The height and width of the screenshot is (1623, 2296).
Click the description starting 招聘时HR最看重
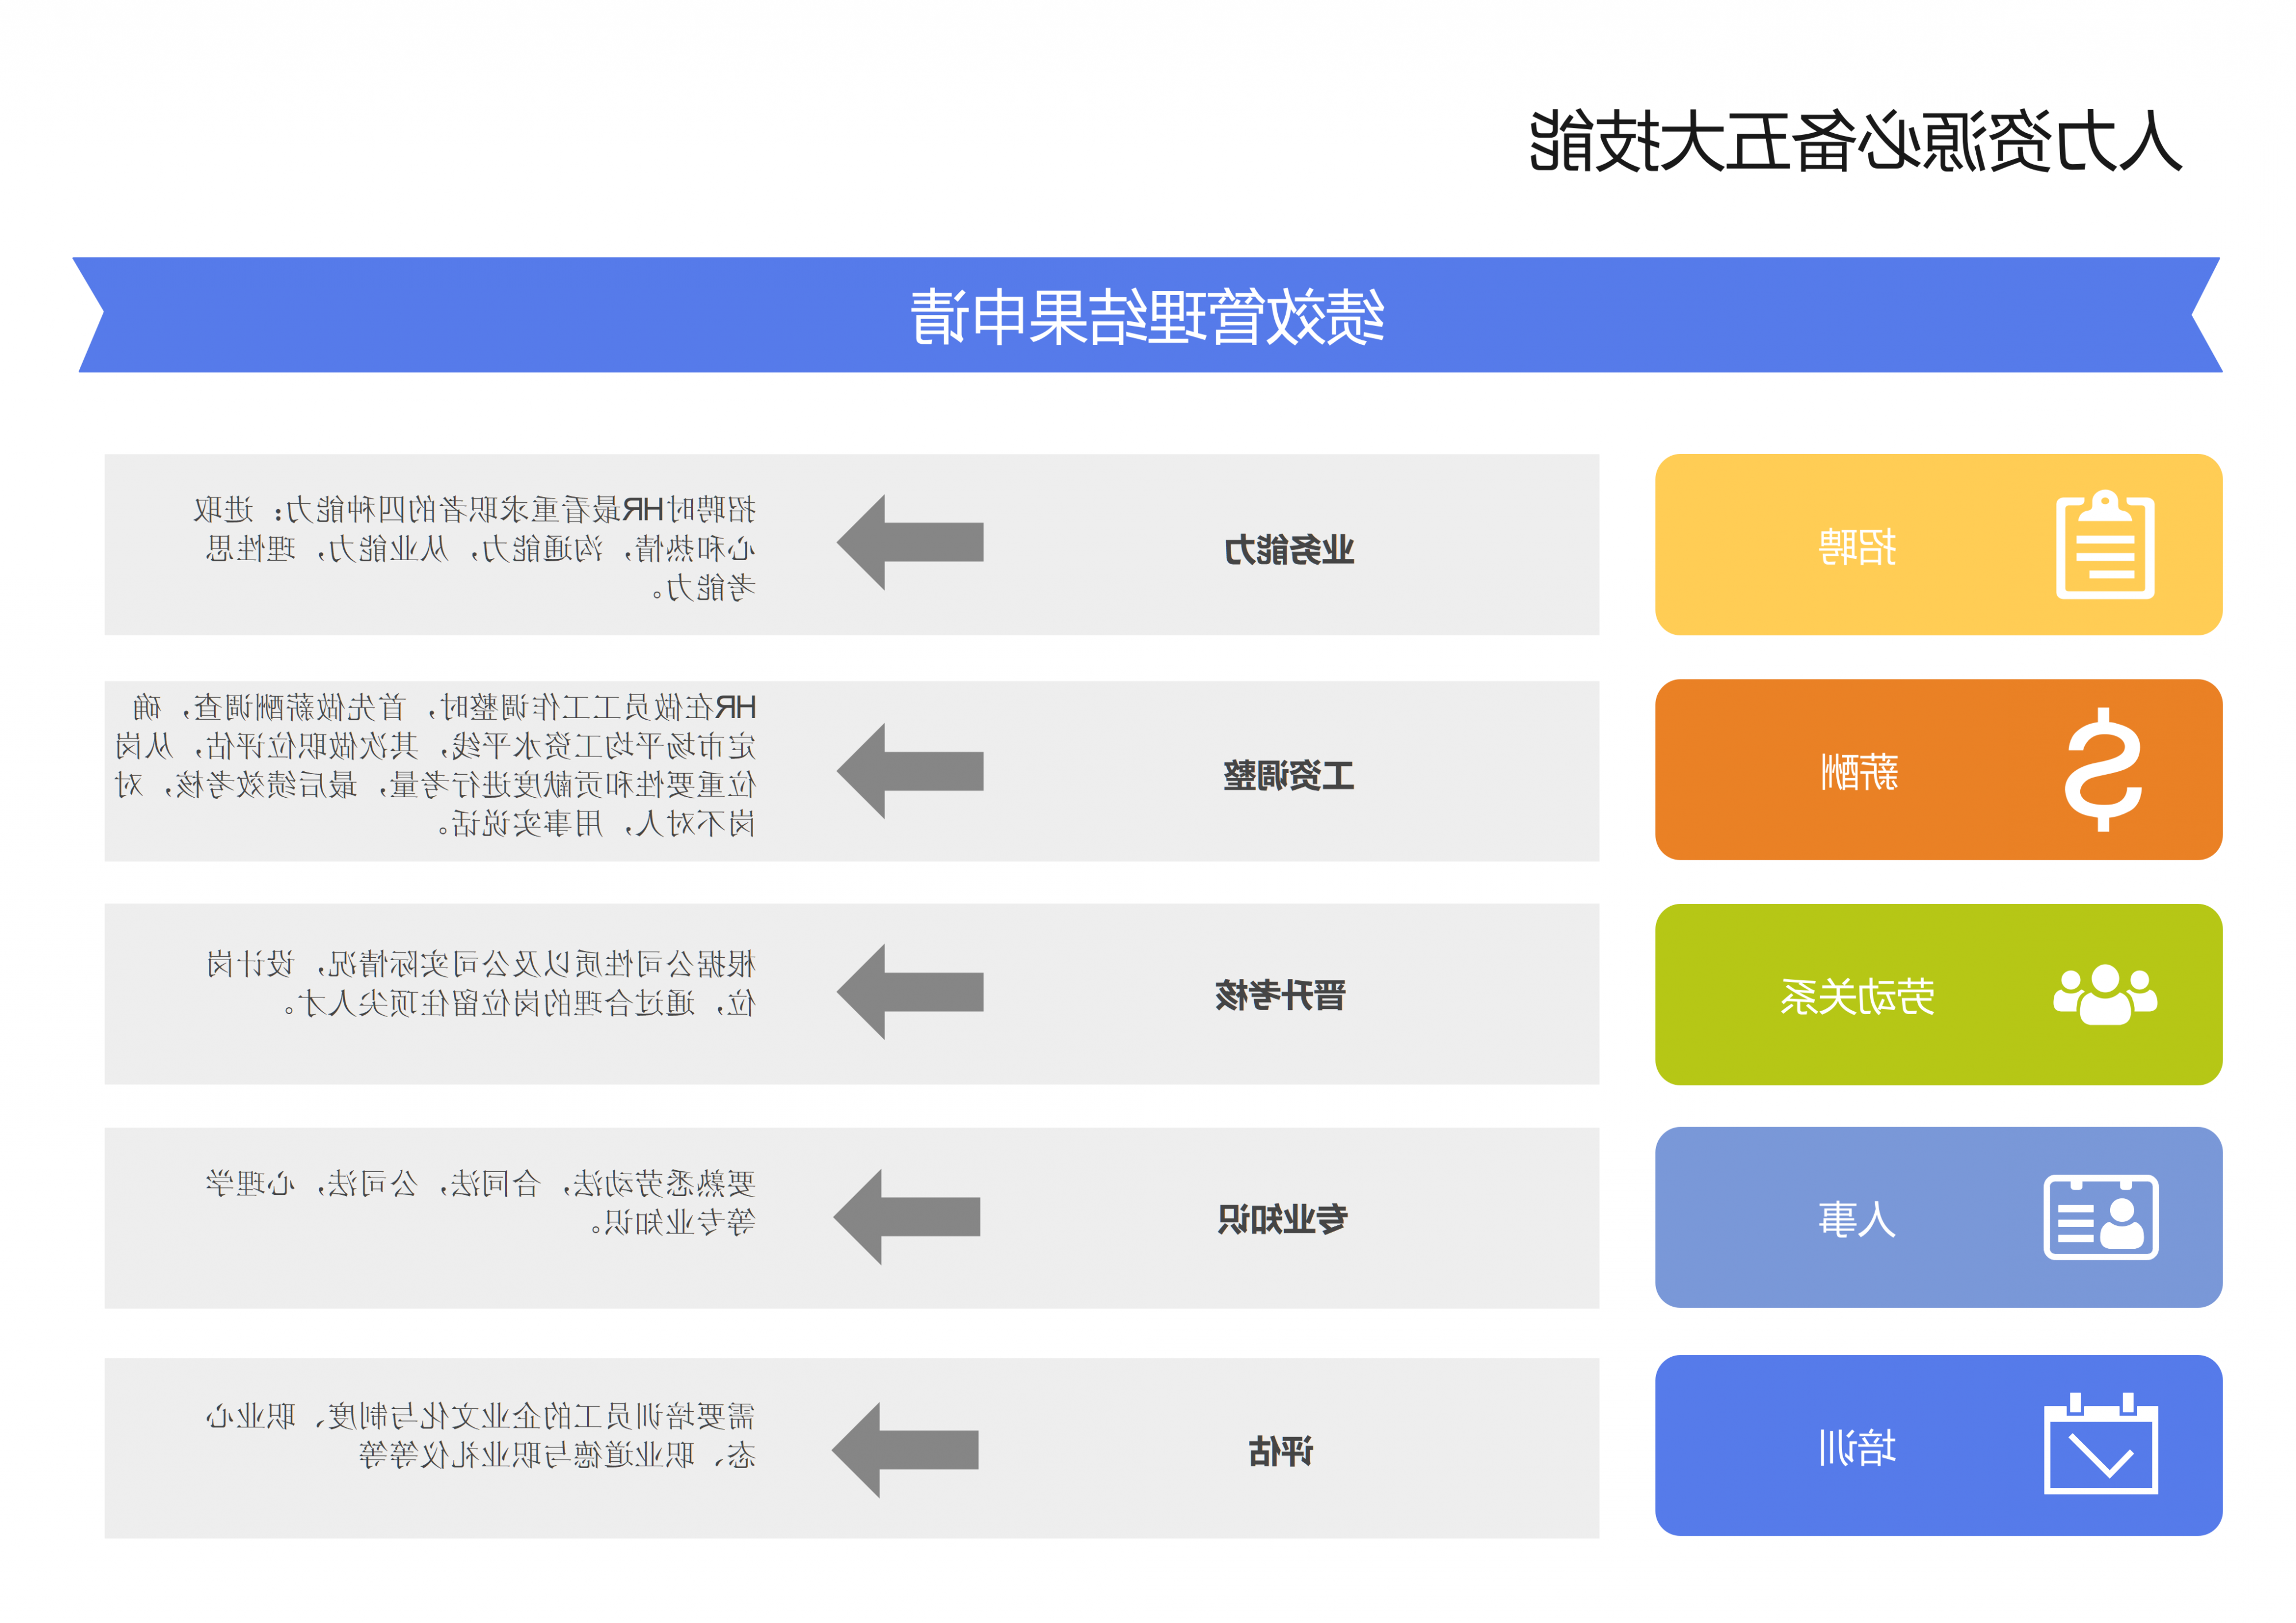[475, 548]
